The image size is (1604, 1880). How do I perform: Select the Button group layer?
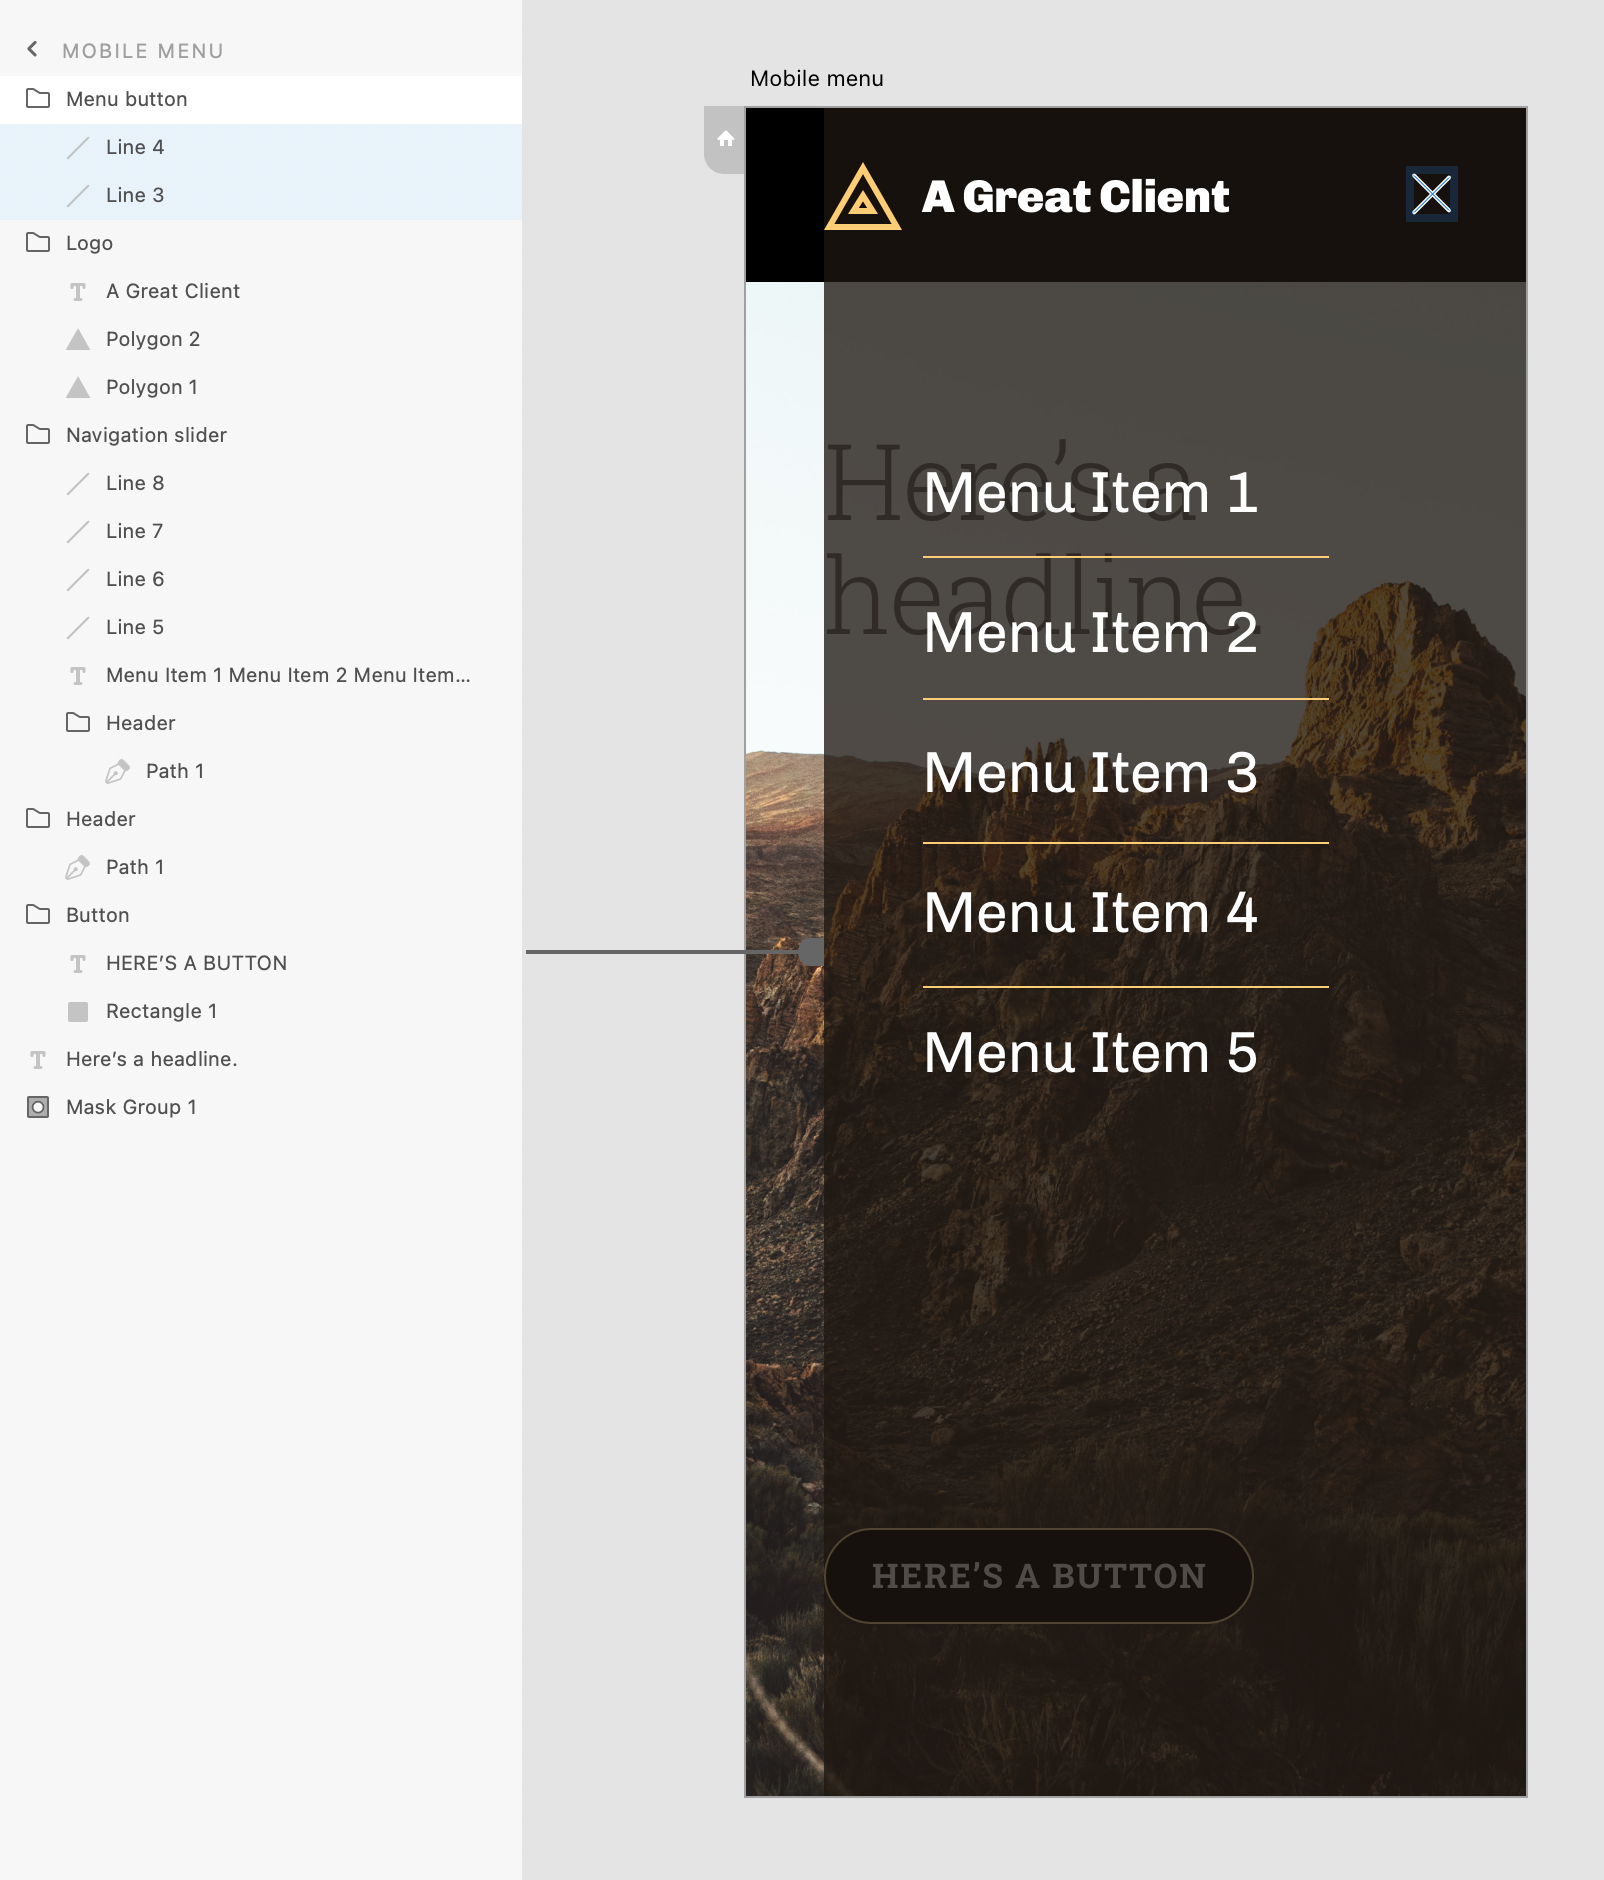pyautogui.click(x=261, y=915)
